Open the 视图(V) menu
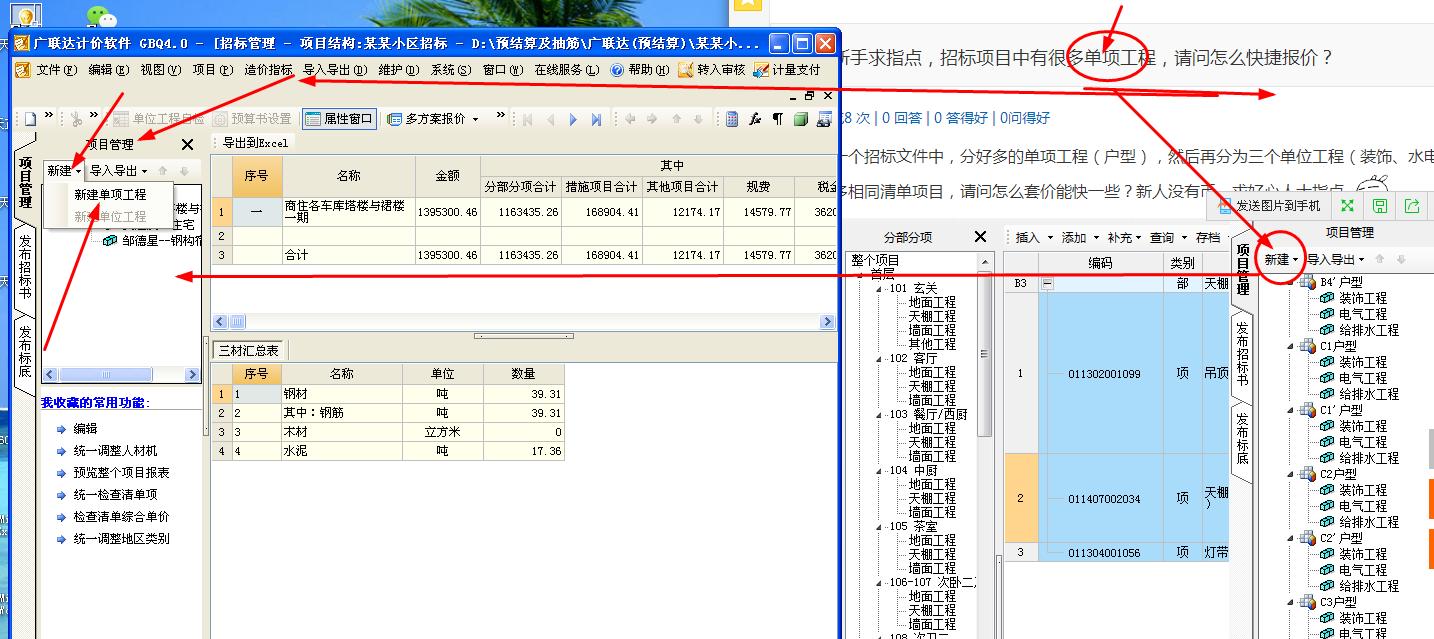Image resolution: width=1434 pixels, height=639 pixels. tap(161, 70)
